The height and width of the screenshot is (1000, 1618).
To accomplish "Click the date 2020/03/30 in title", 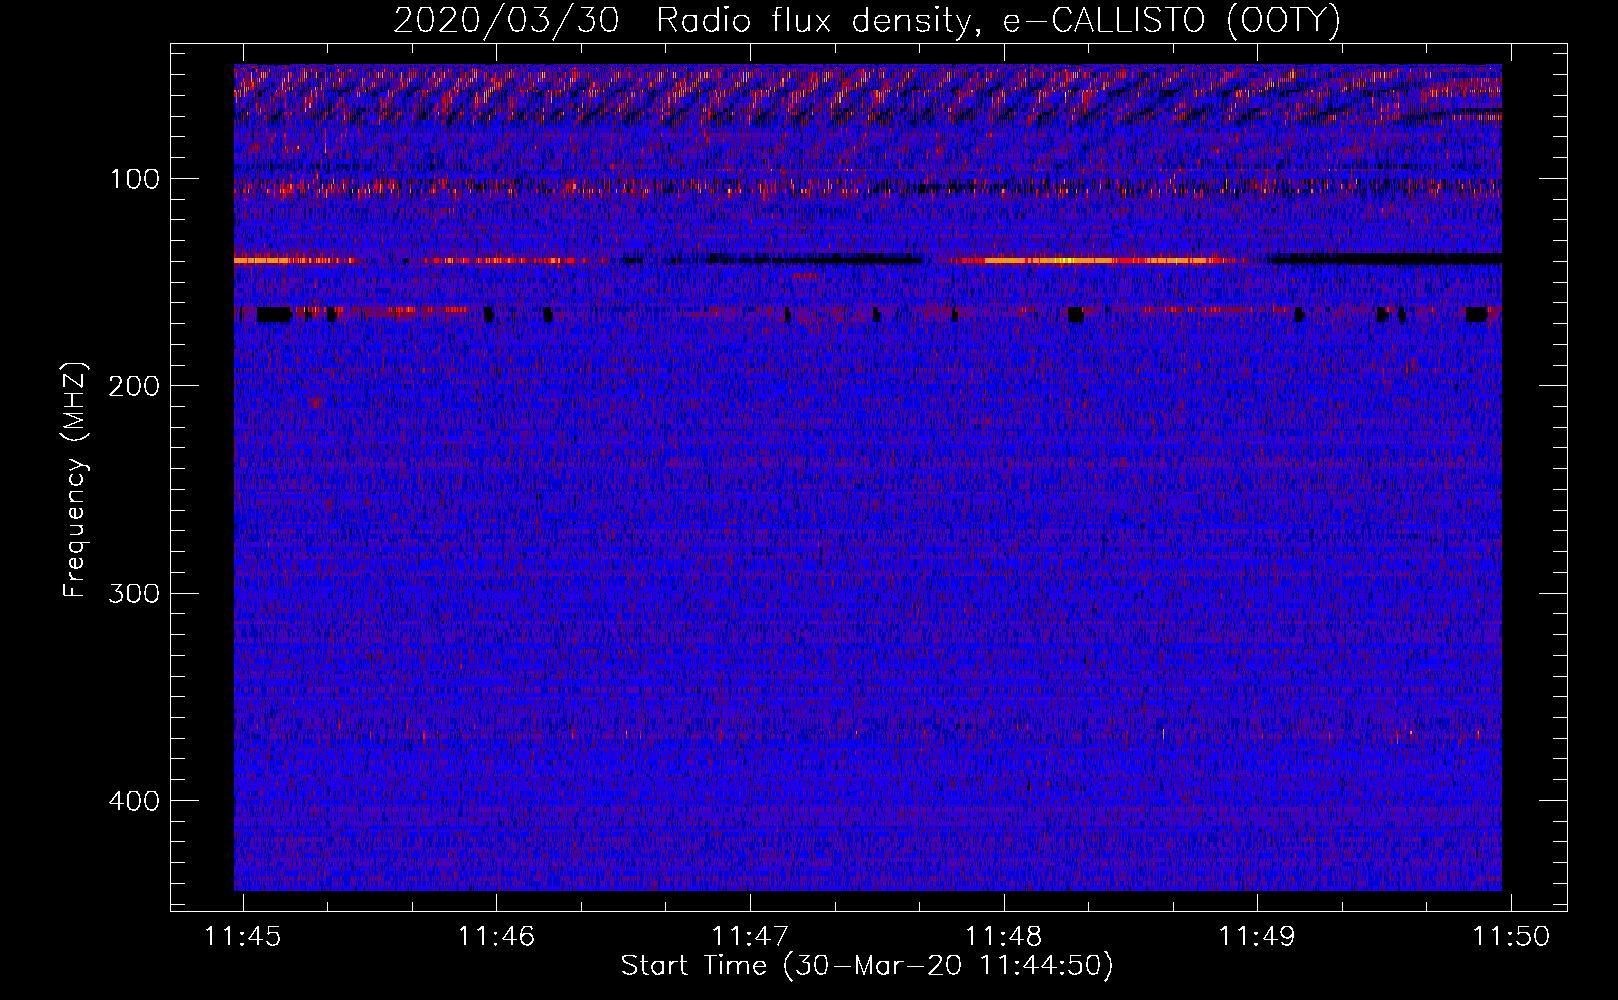I will 506,21.
